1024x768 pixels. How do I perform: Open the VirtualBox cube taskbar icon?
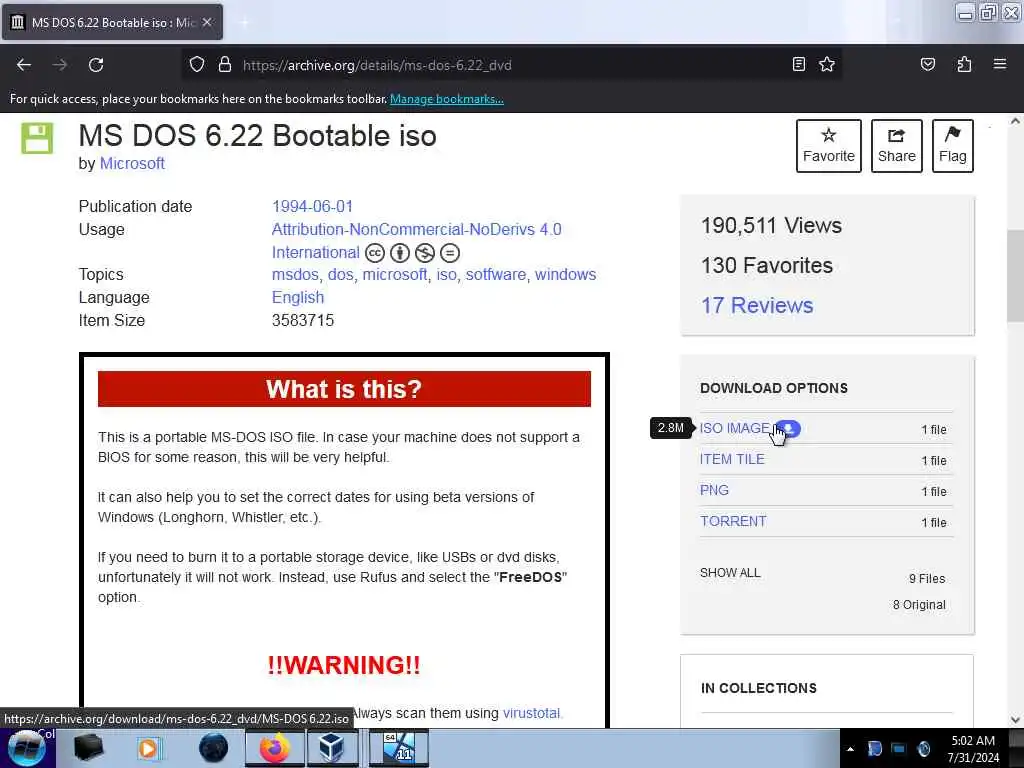331,748
